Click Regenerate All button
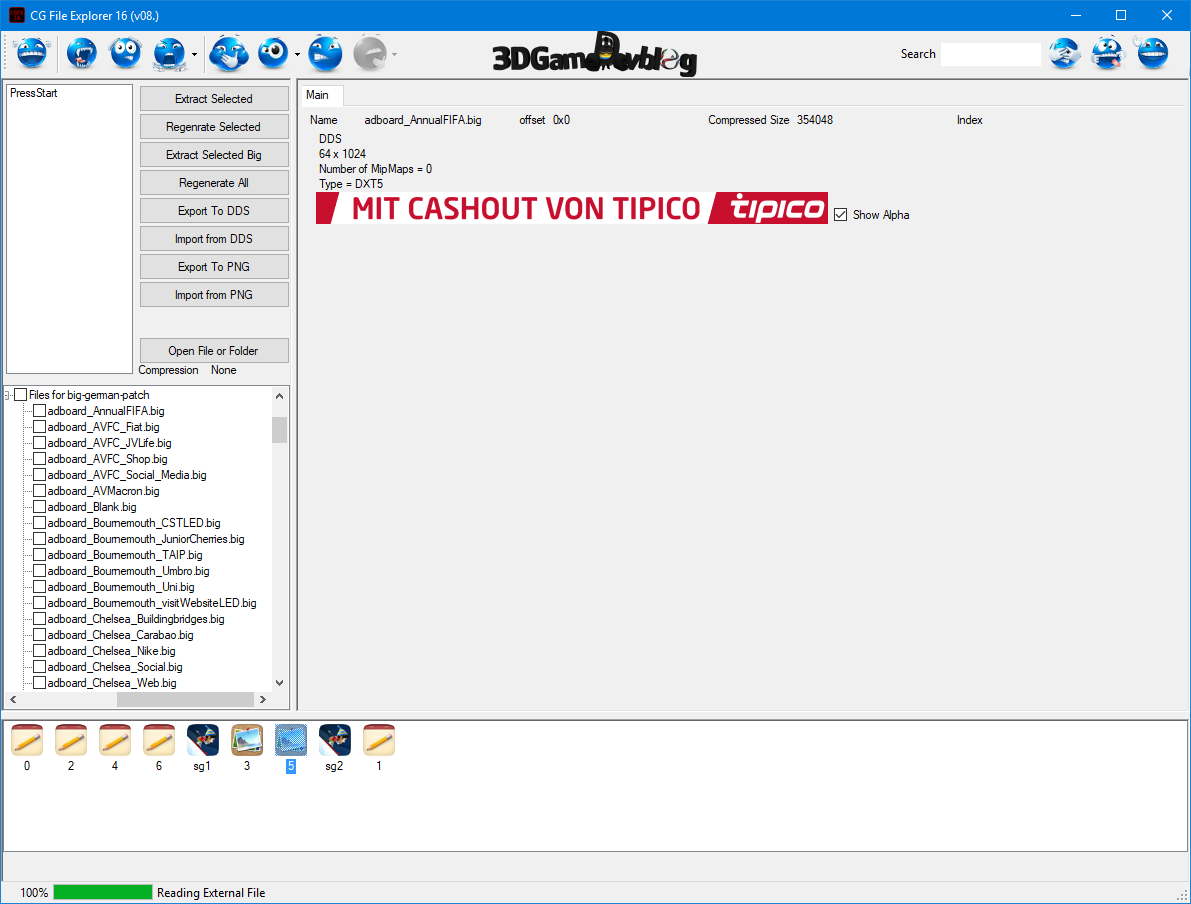1191x904 pixels. point(214,183)
